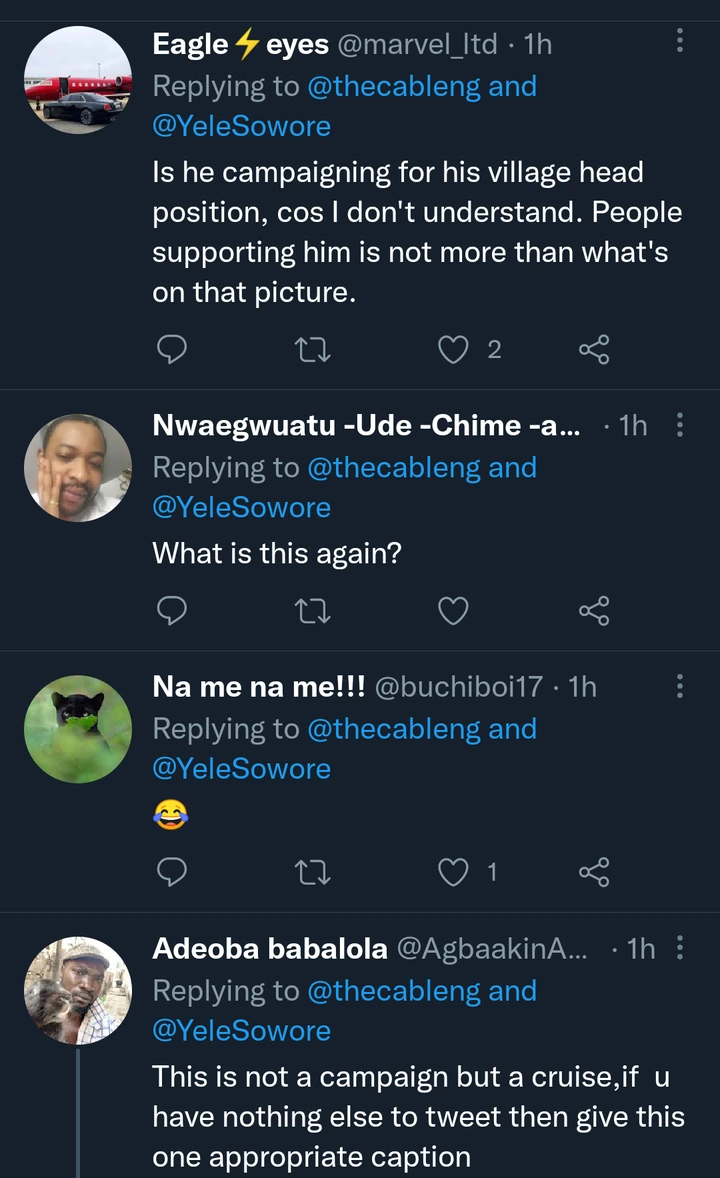Screen dimensions: 720x1178
Task: Like the "What is this again?" tweet
Action: (x=454, y=610)
